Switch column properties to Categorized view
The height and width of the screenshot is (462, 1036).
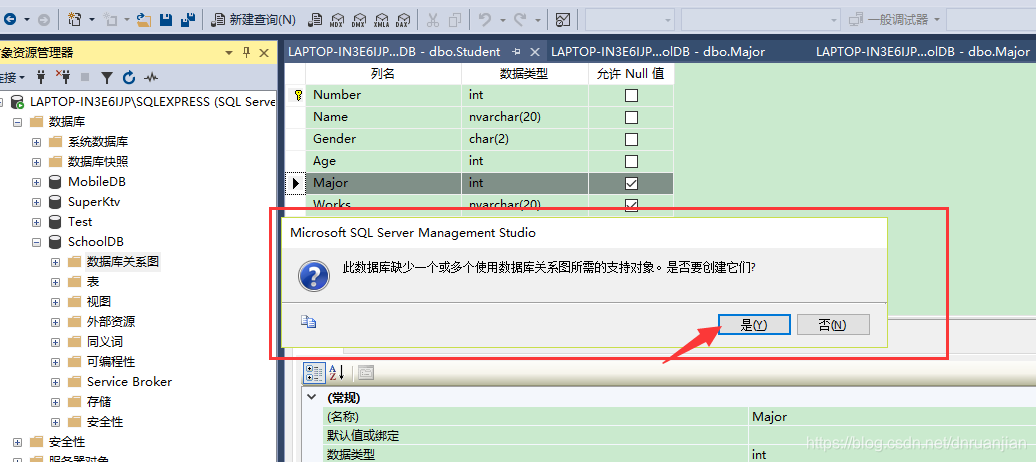click(313, 373)
